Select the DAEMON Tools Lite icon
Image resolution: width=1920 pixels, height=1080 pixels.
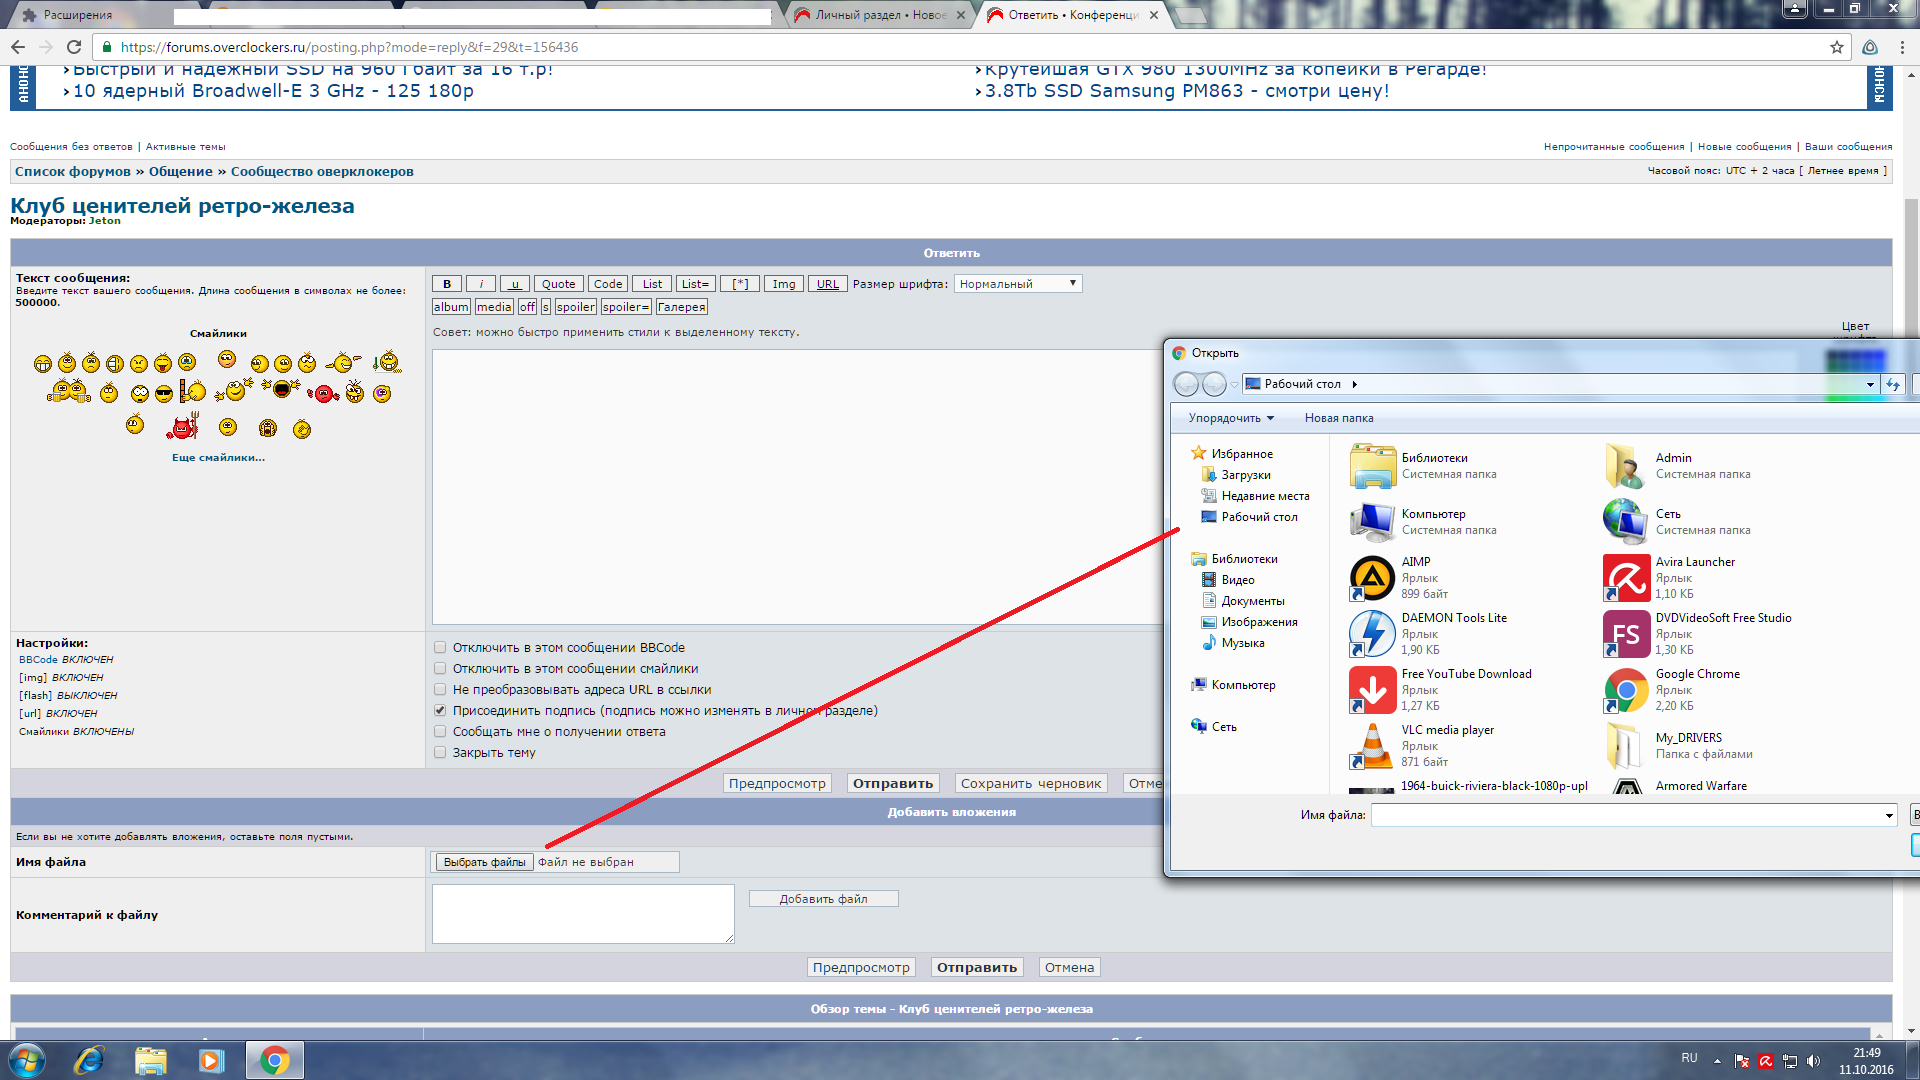(x=1372, y=634)
